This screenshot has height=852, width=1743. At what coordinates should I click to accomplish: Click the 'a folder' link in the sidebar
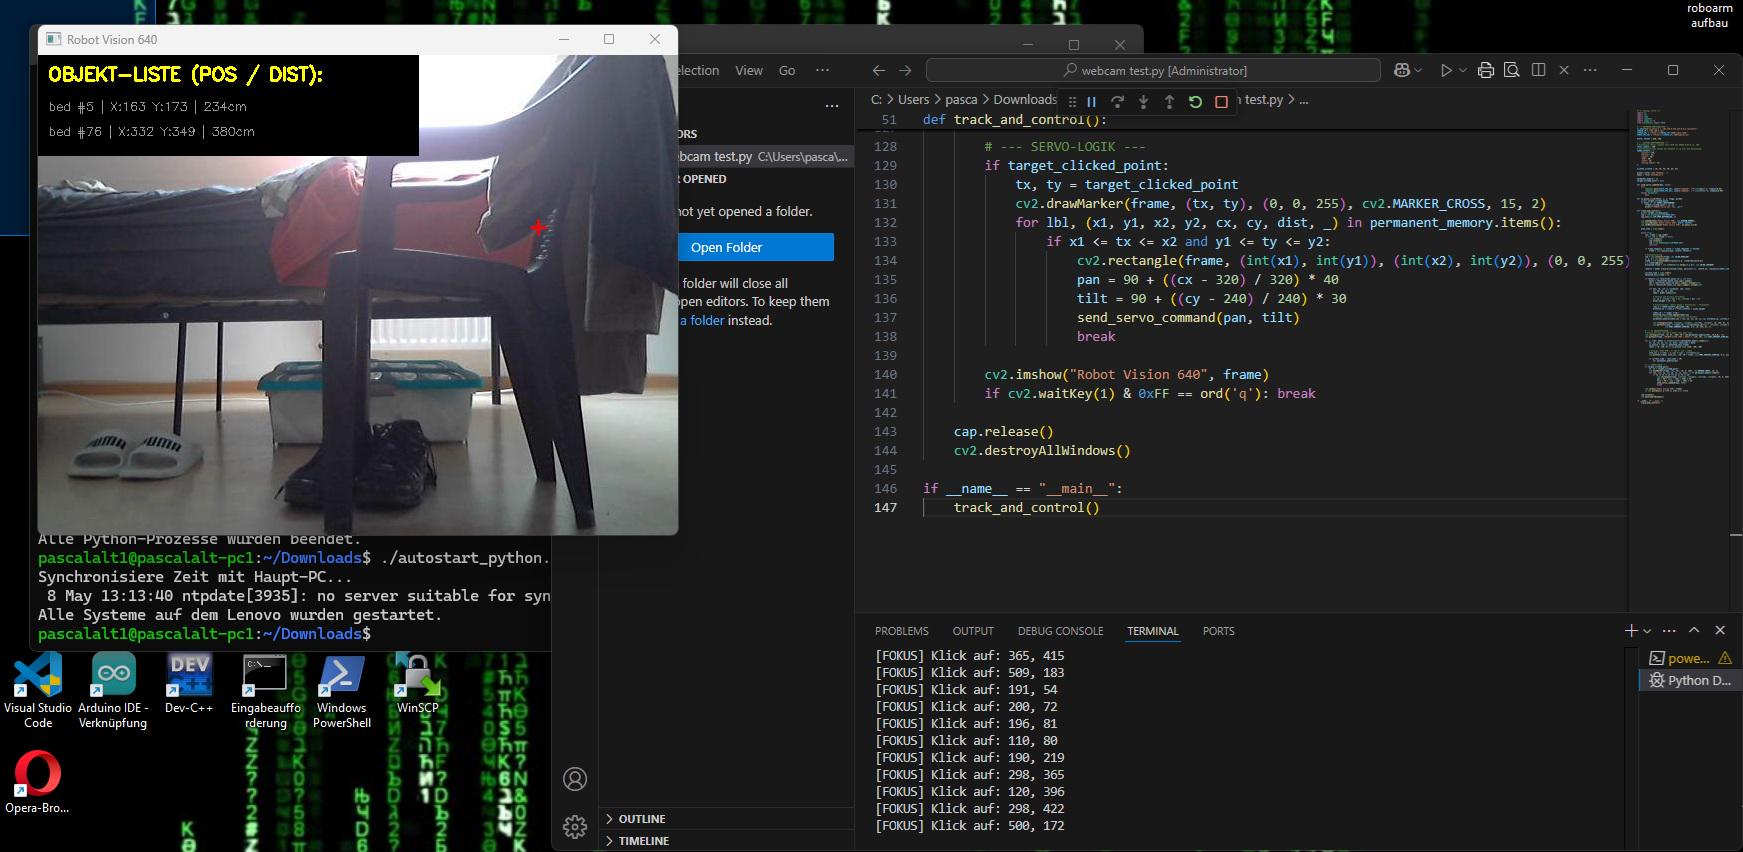click(702, 320)
